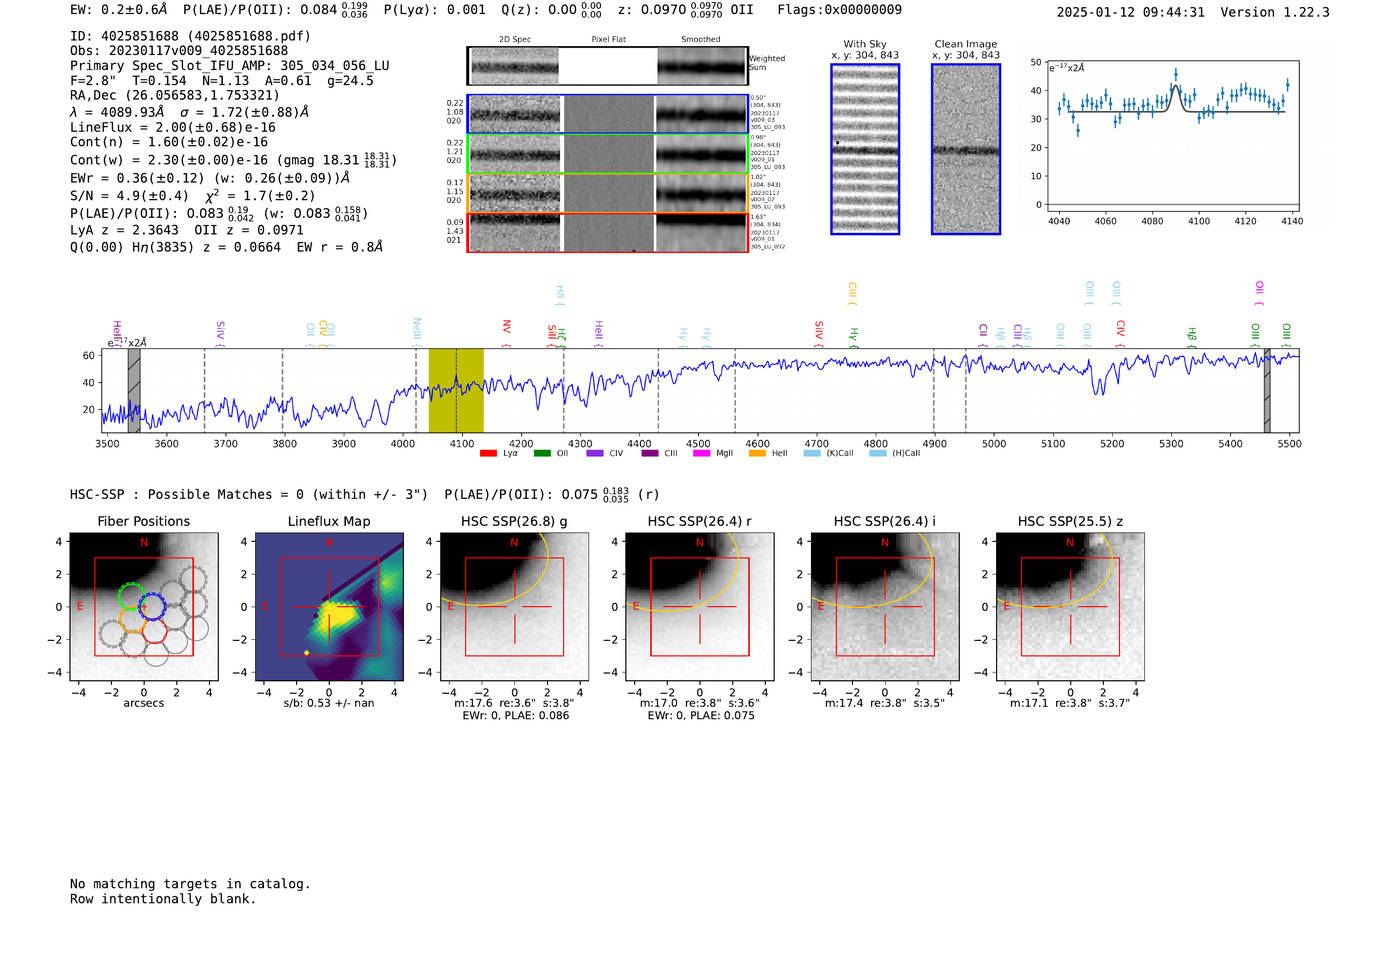Click the blue fiber circle in Fiber Positions
Viewport: 1400px width, 953px height.
[151, 606]
